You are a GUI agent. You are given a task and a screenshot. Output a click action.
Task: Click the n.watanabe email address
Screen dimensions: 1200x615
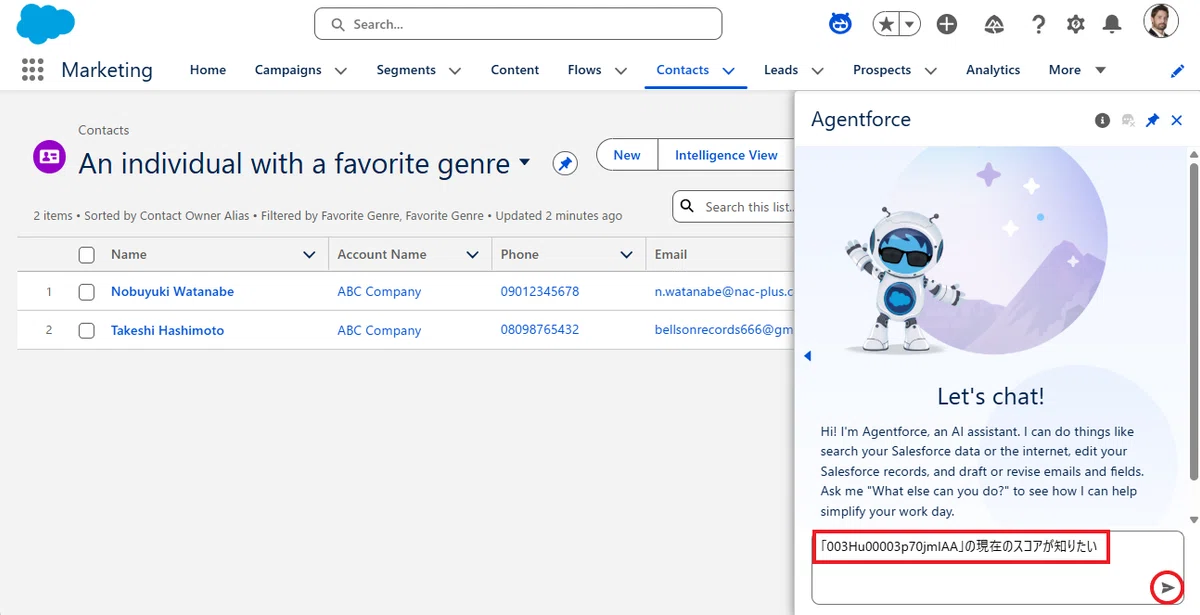click(724, 292)
